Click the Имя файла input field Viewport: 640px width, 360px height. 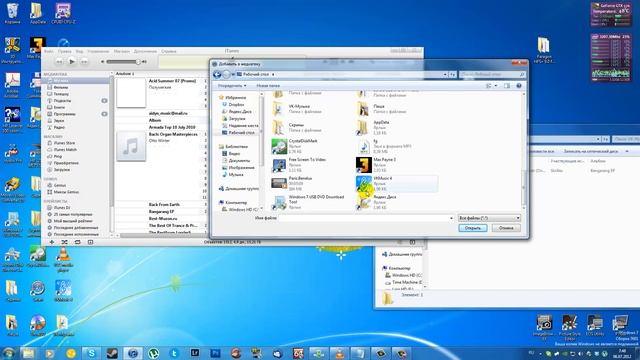click(x=366, y=218)
